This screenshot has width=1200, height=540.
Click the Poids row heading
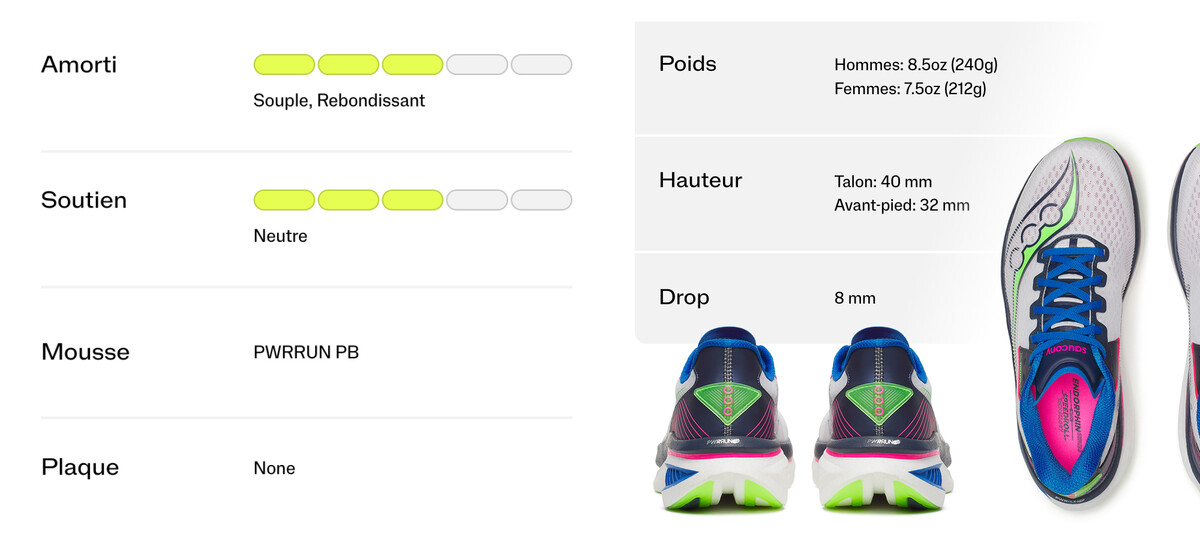(x=688, y=64)
